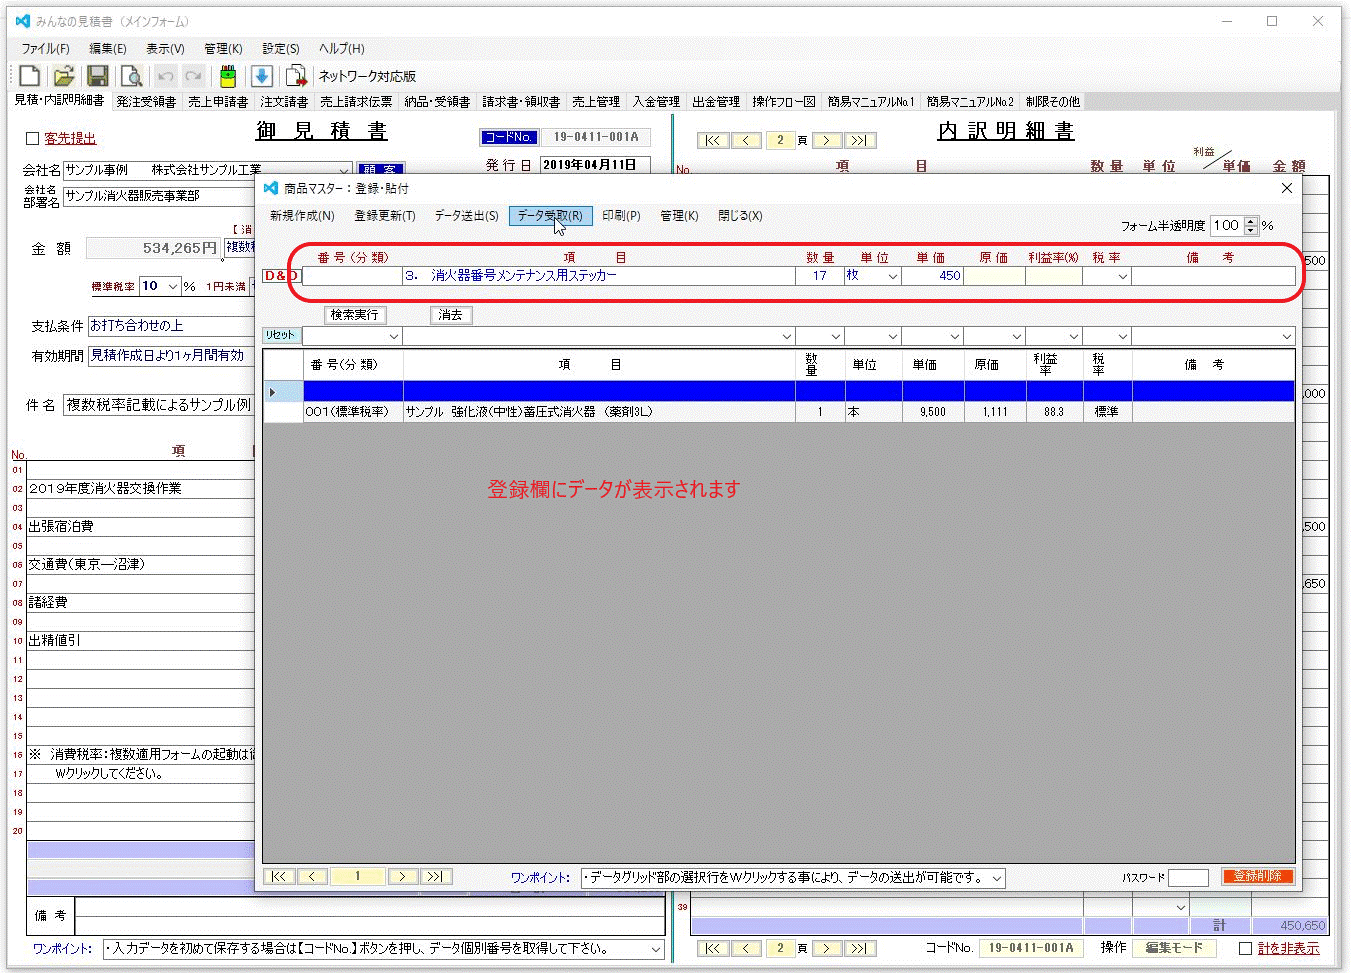Click 編集モード button
This screenshot has width=1351, height=973.
(x=1174, y=948)
